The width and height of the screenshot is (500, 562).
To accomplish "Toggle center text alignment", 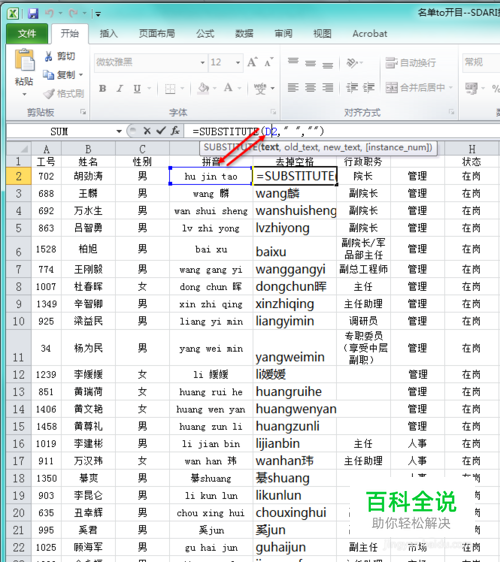I will (x=310, y=87).
